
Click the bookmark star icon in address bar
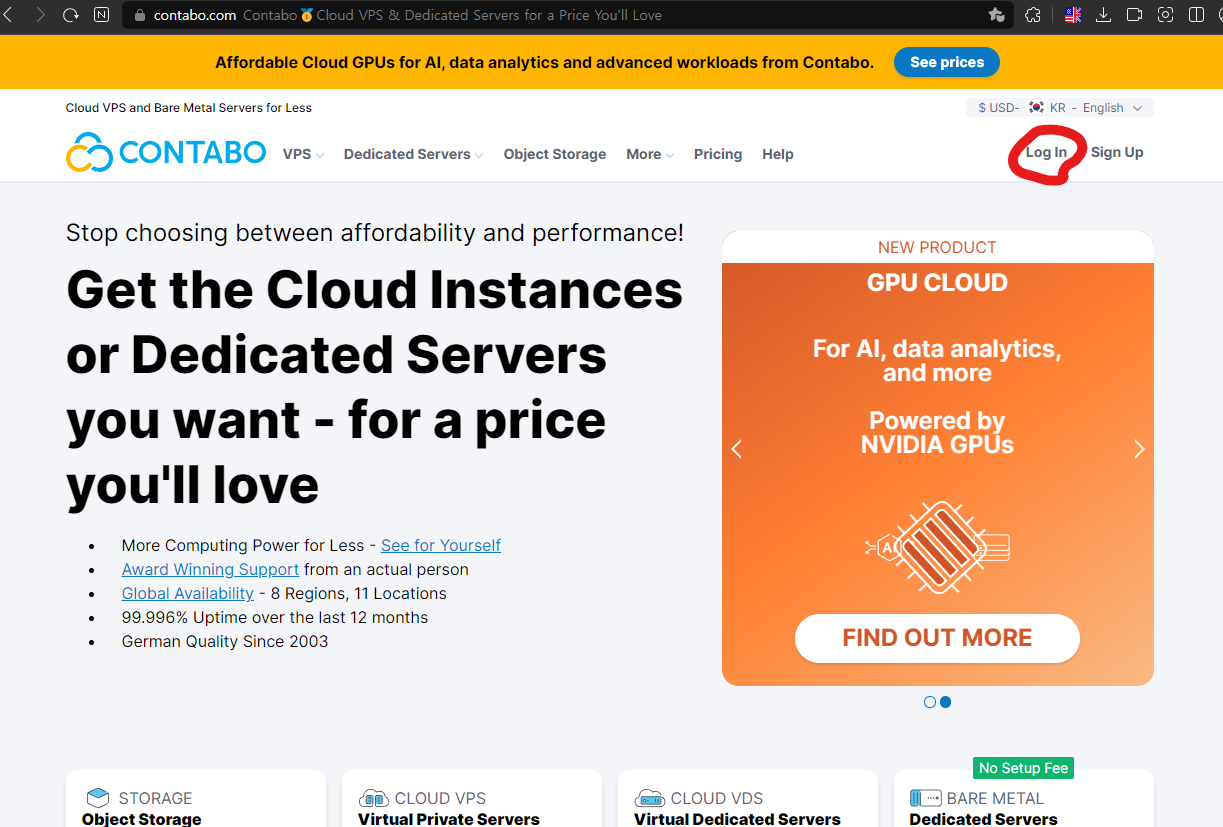[996, 15]
